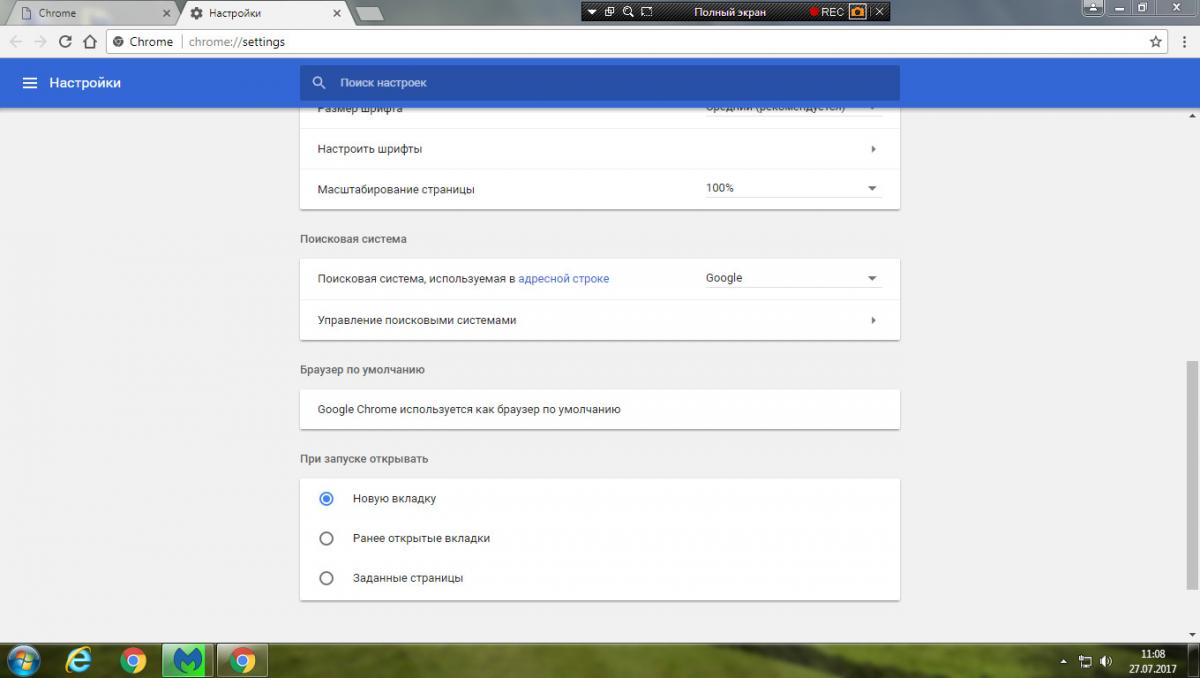This screenshot has height=678, width=1200.
Task: Open the Google search engine dropdown
Action: coord(792,279)
